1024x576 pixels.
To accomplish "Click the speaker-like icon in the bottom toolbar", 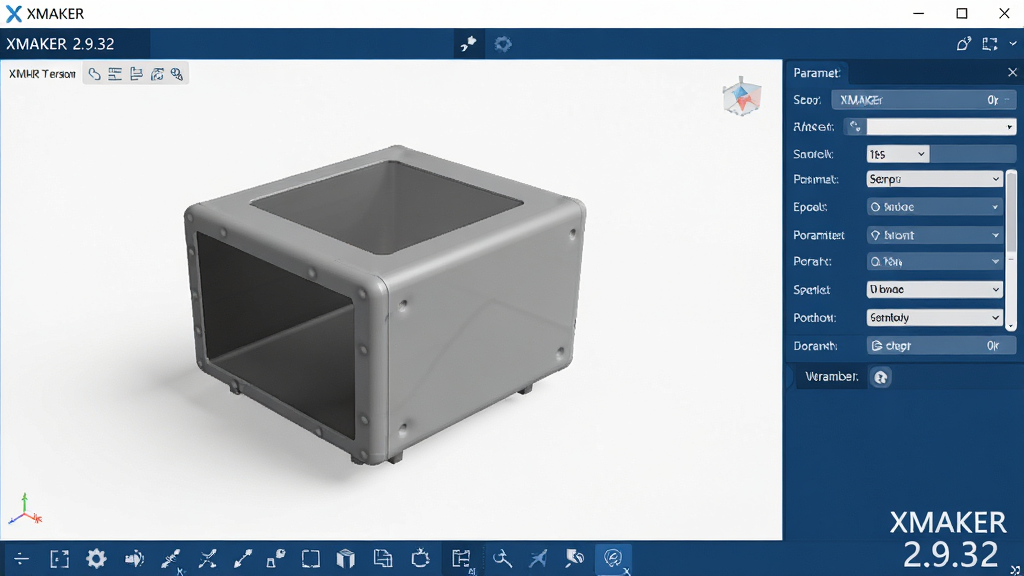I will tap(134, 558).
